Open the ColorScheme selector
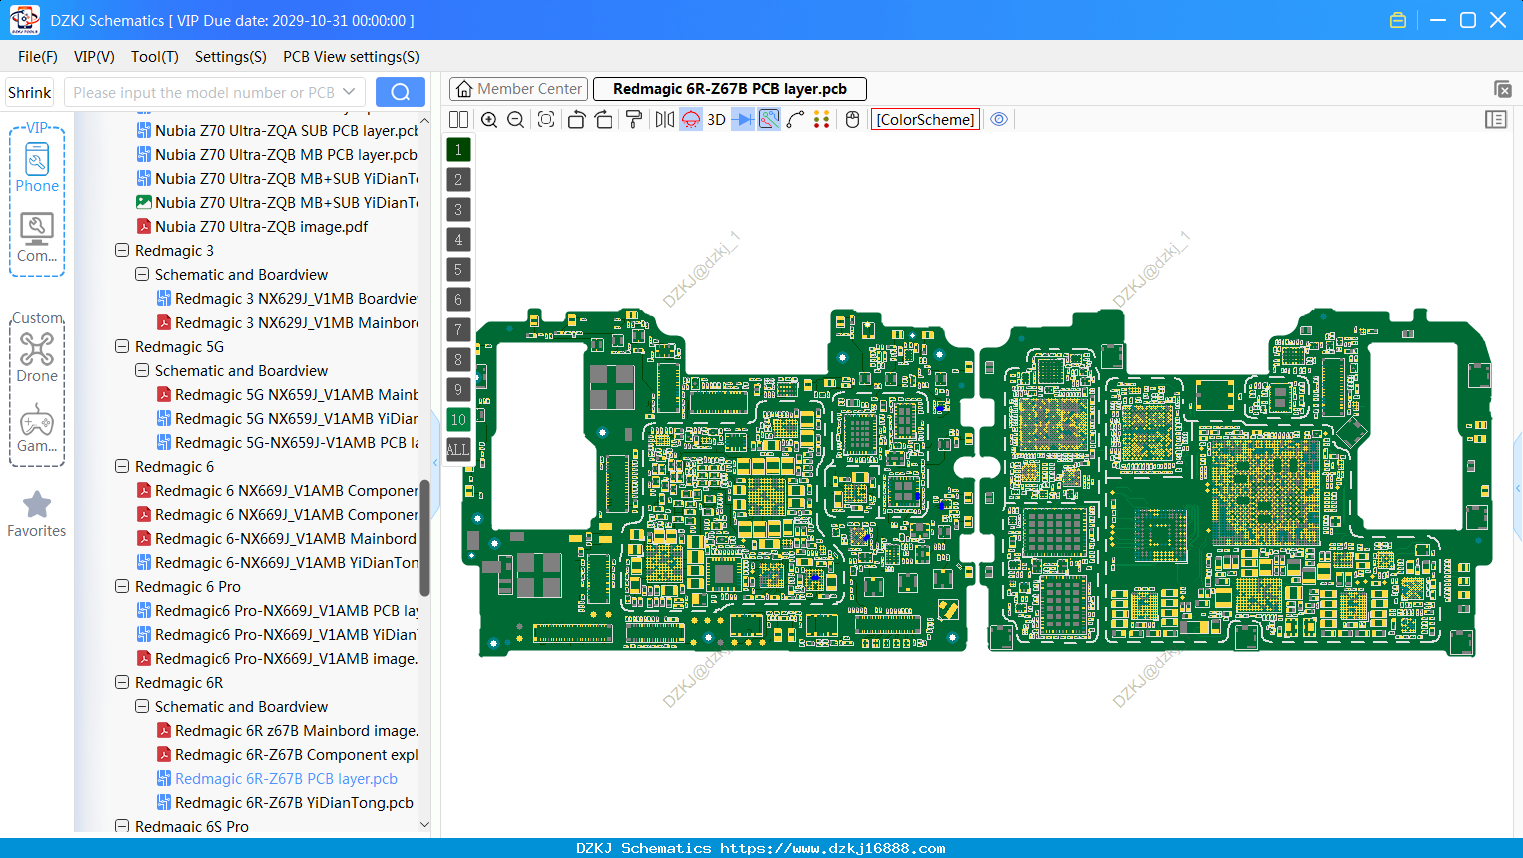 (925, 119)
